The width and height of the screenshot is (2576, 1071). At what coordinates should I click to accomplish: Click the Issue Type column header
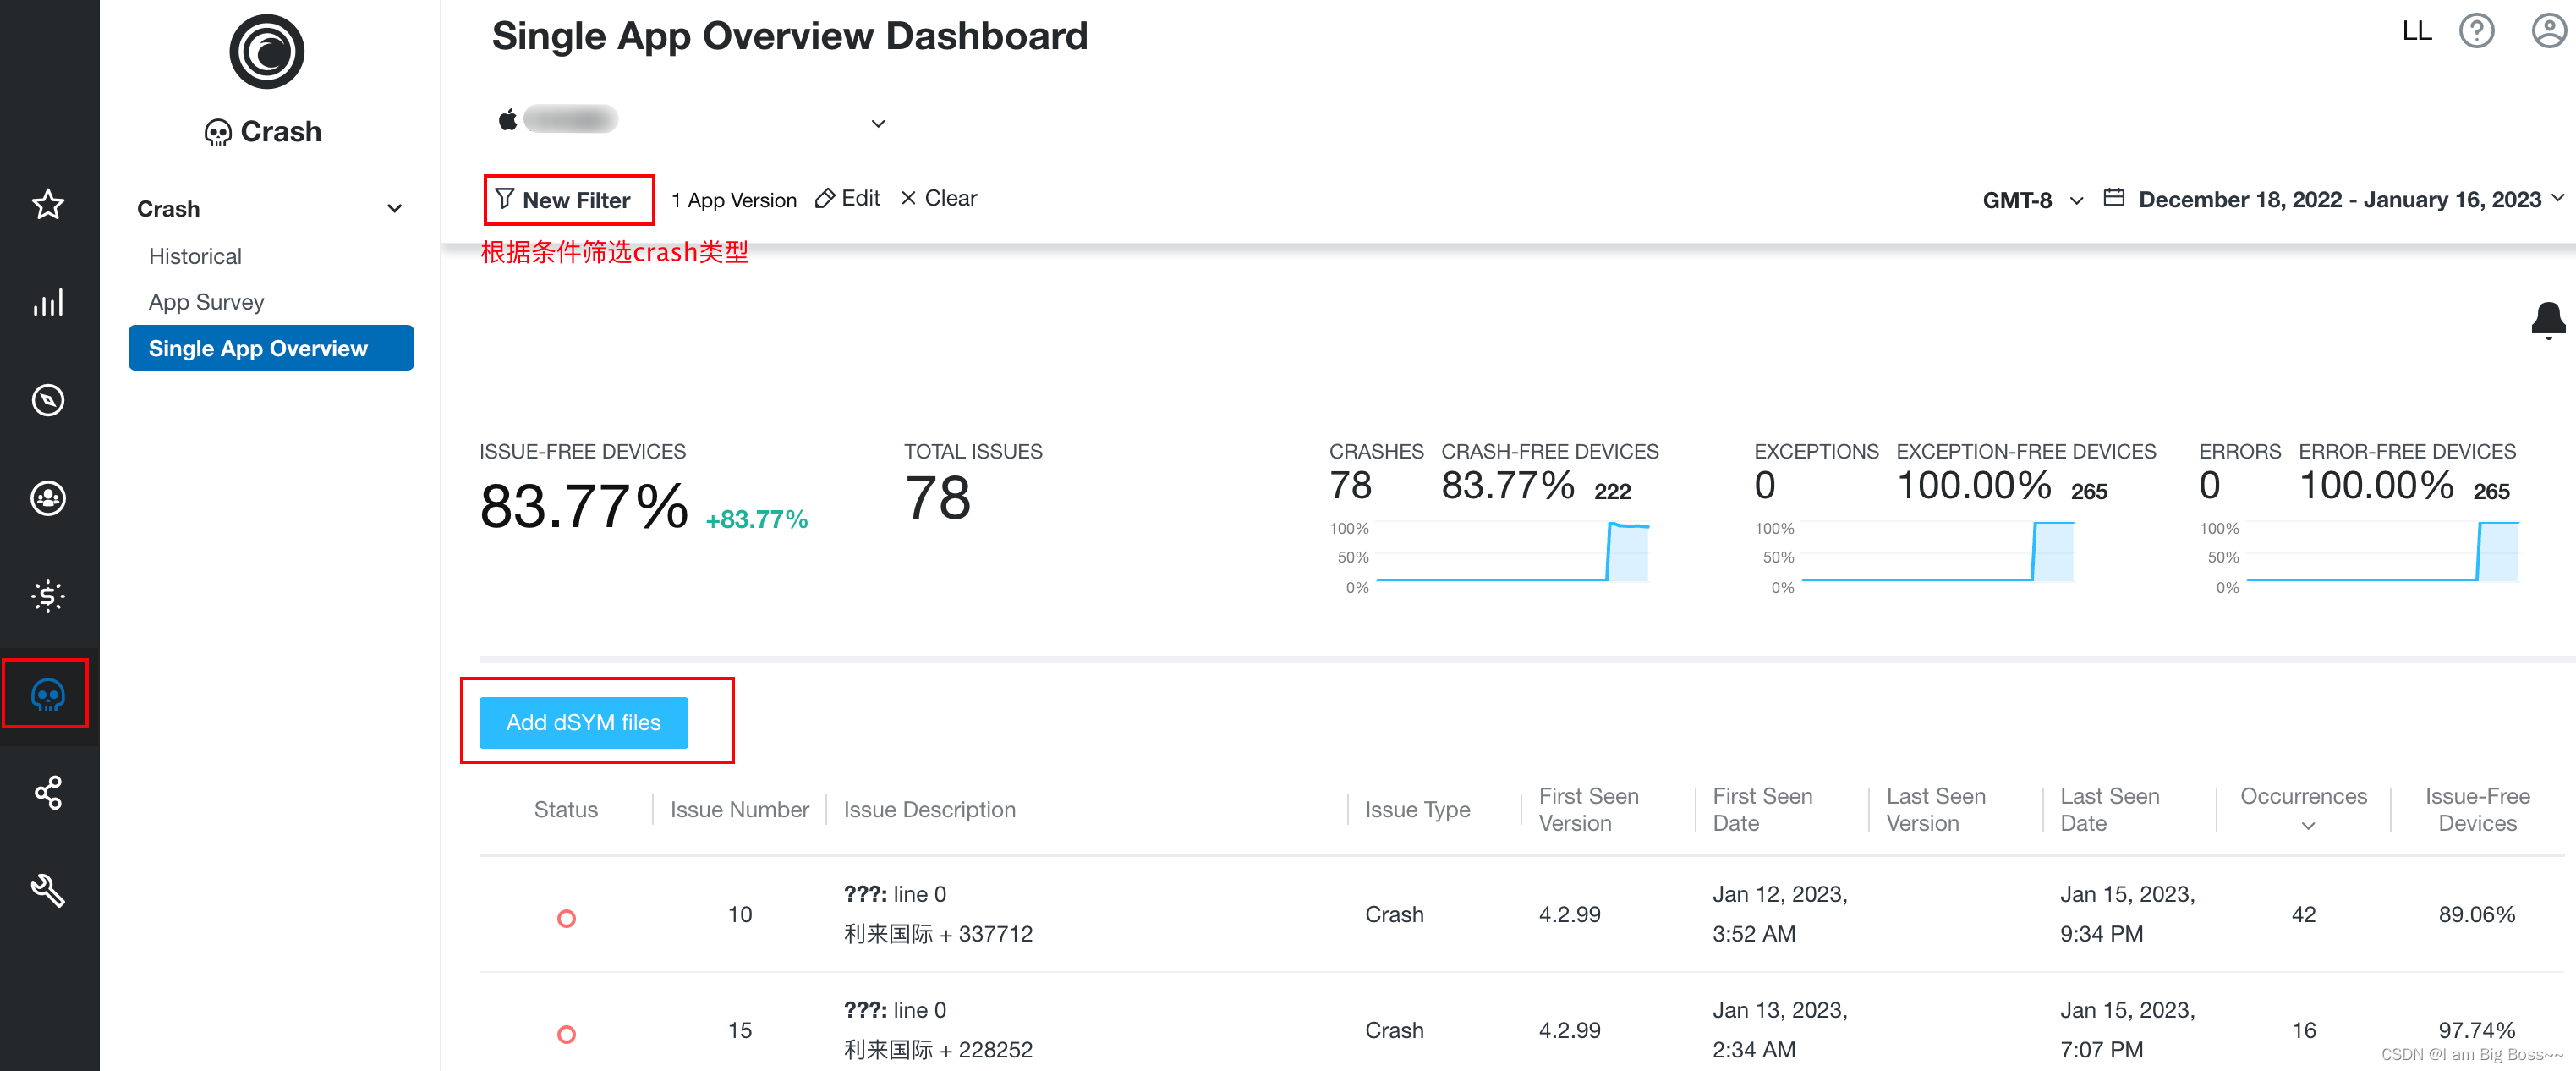click(1417, 809)
